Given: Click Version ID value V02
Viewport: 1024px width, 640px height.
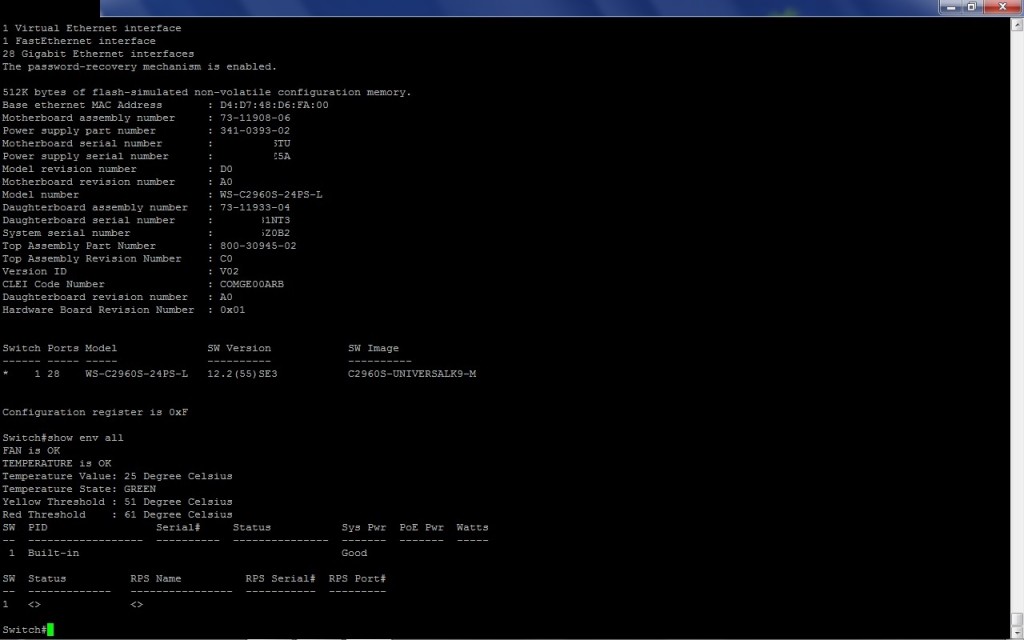Looking at the screenshot, I should [229, 272].
